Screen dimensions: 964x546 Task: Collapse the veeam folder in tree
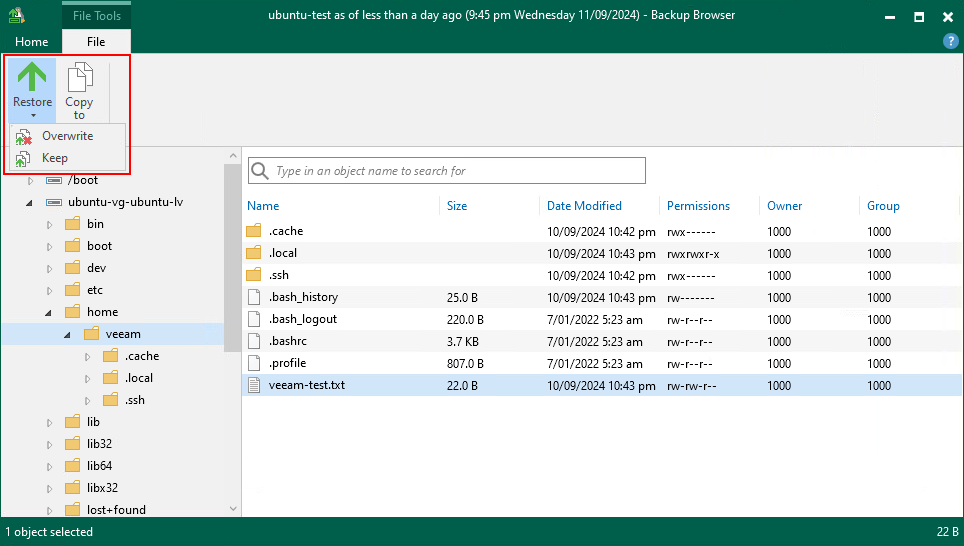(68, 334)
